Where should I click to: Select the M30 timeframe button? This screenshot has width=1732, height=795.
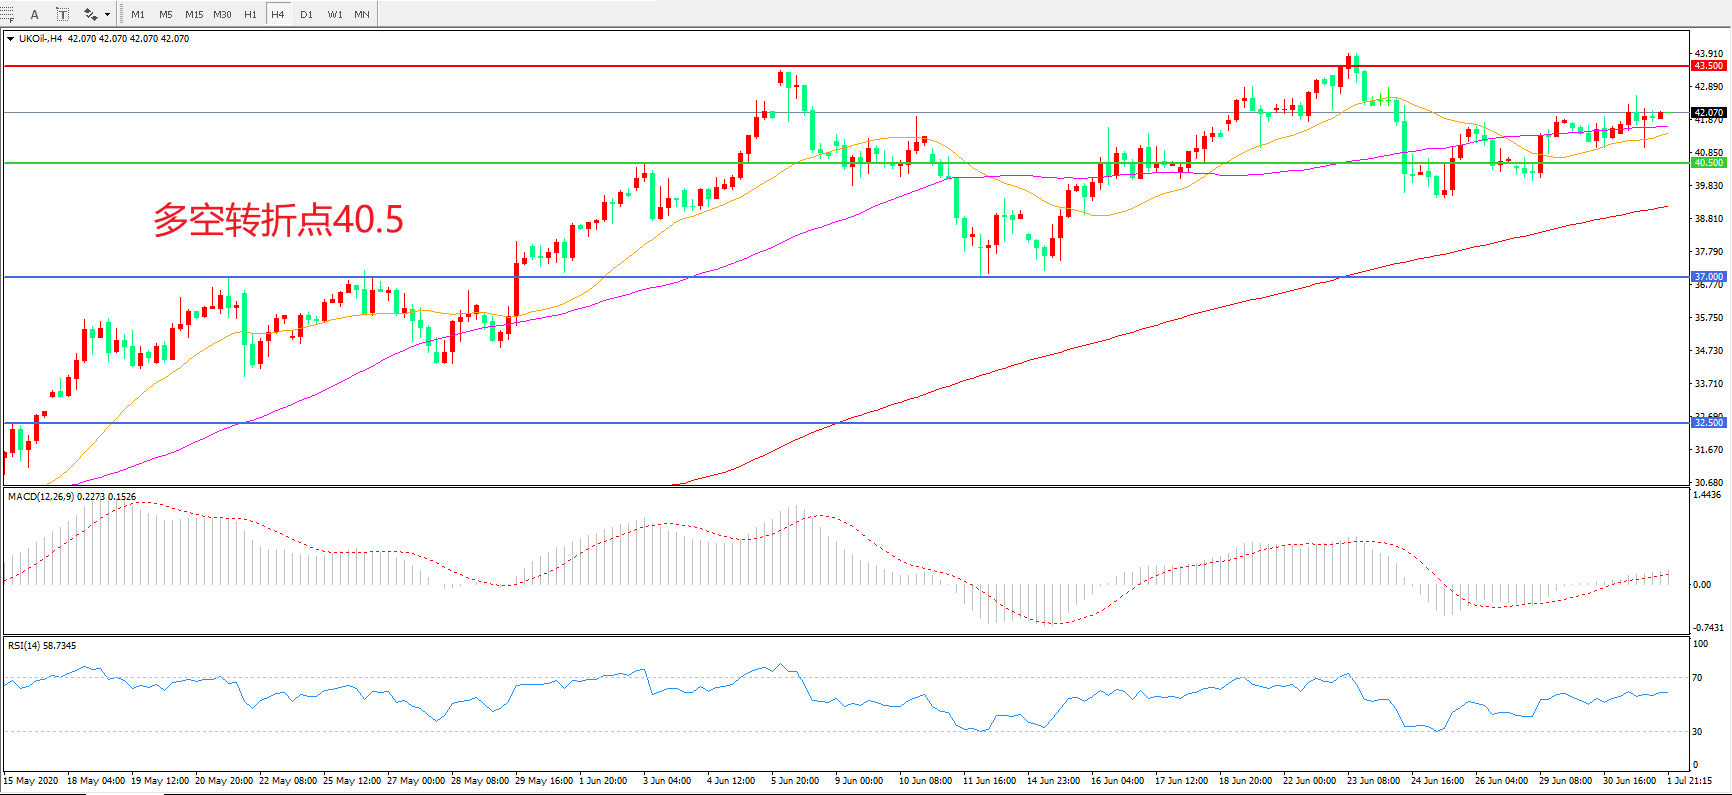click(222, 14)
